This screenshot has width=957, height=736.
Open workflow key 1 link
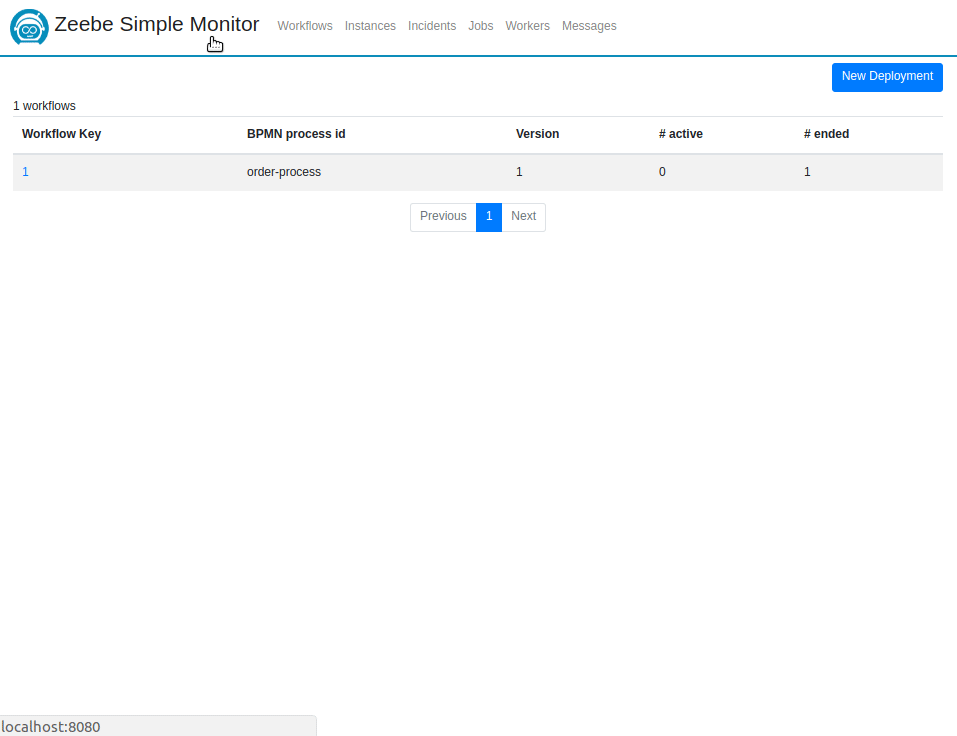(25, 172)
